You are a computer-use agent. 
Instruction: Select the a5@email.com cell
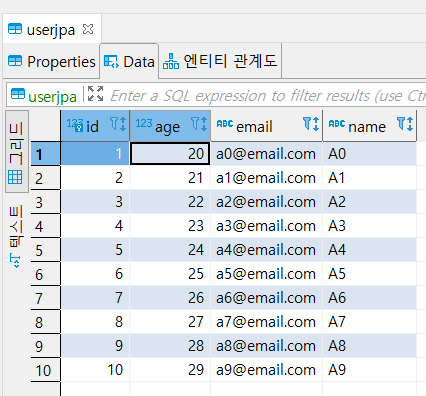click(x=266, y=274)
